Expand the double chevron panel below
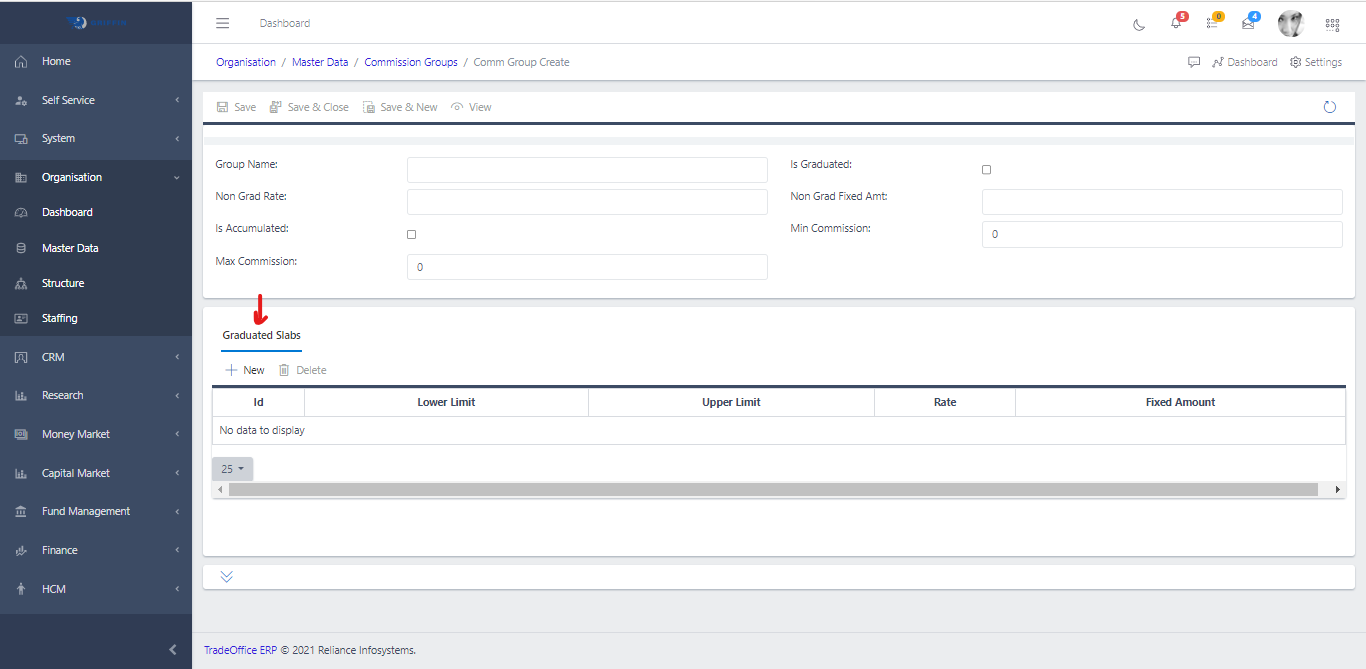 click(x=226, y=577)
